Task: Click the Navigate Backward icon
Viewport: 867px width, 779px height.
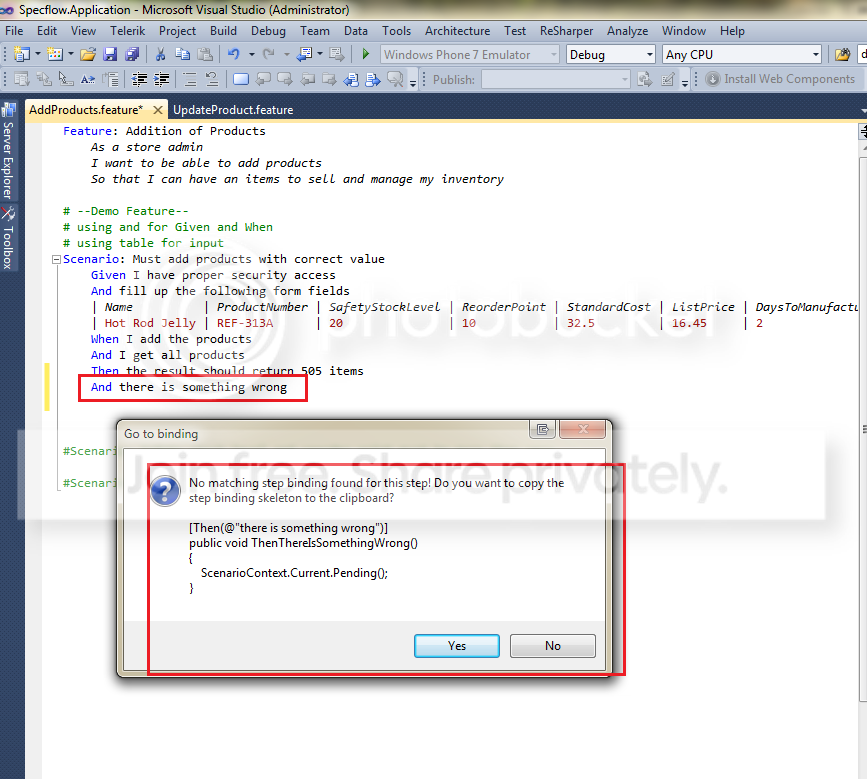Action: (x=305, y=54)
